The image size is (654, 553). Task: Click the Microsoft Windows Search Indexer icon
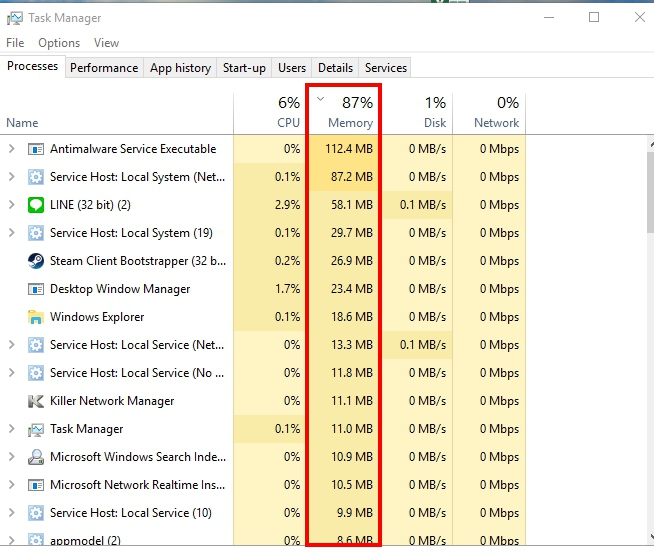(36, 457)
